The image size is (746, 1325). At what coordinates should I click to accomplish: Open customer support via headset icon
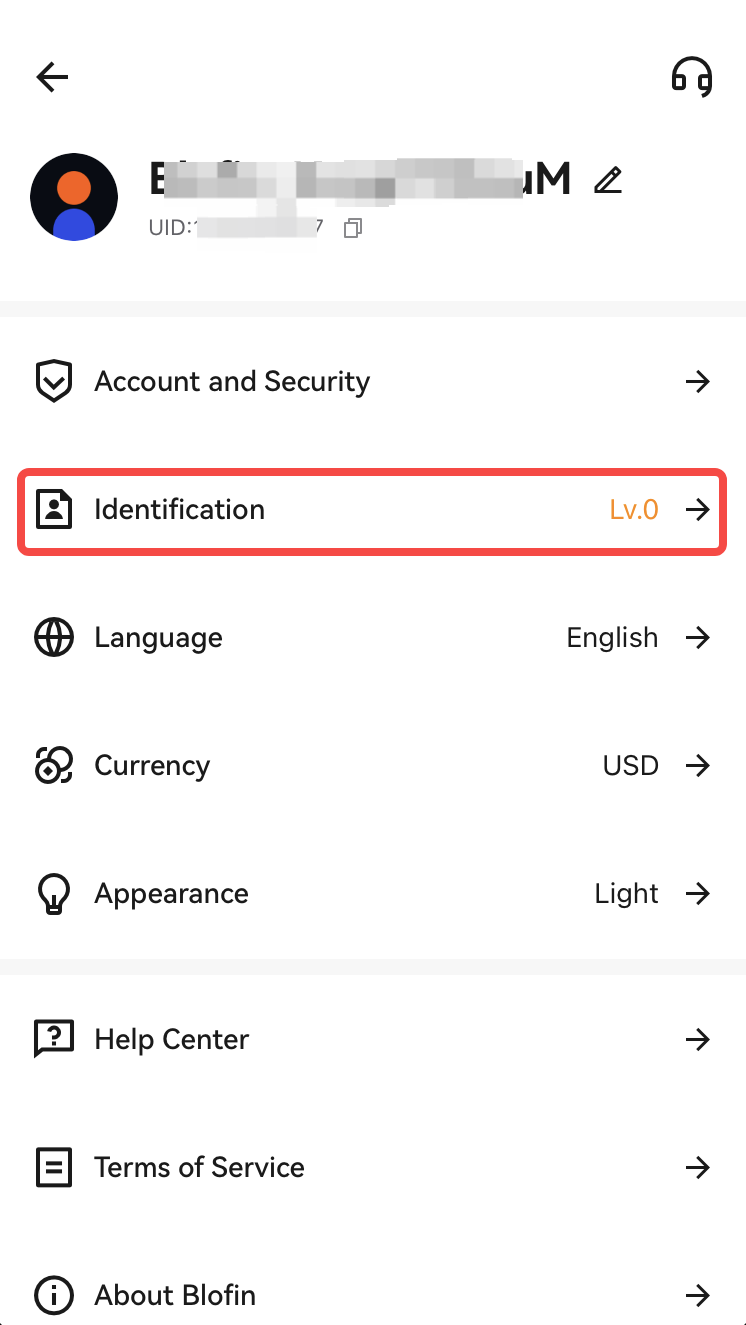click(693, 76)
